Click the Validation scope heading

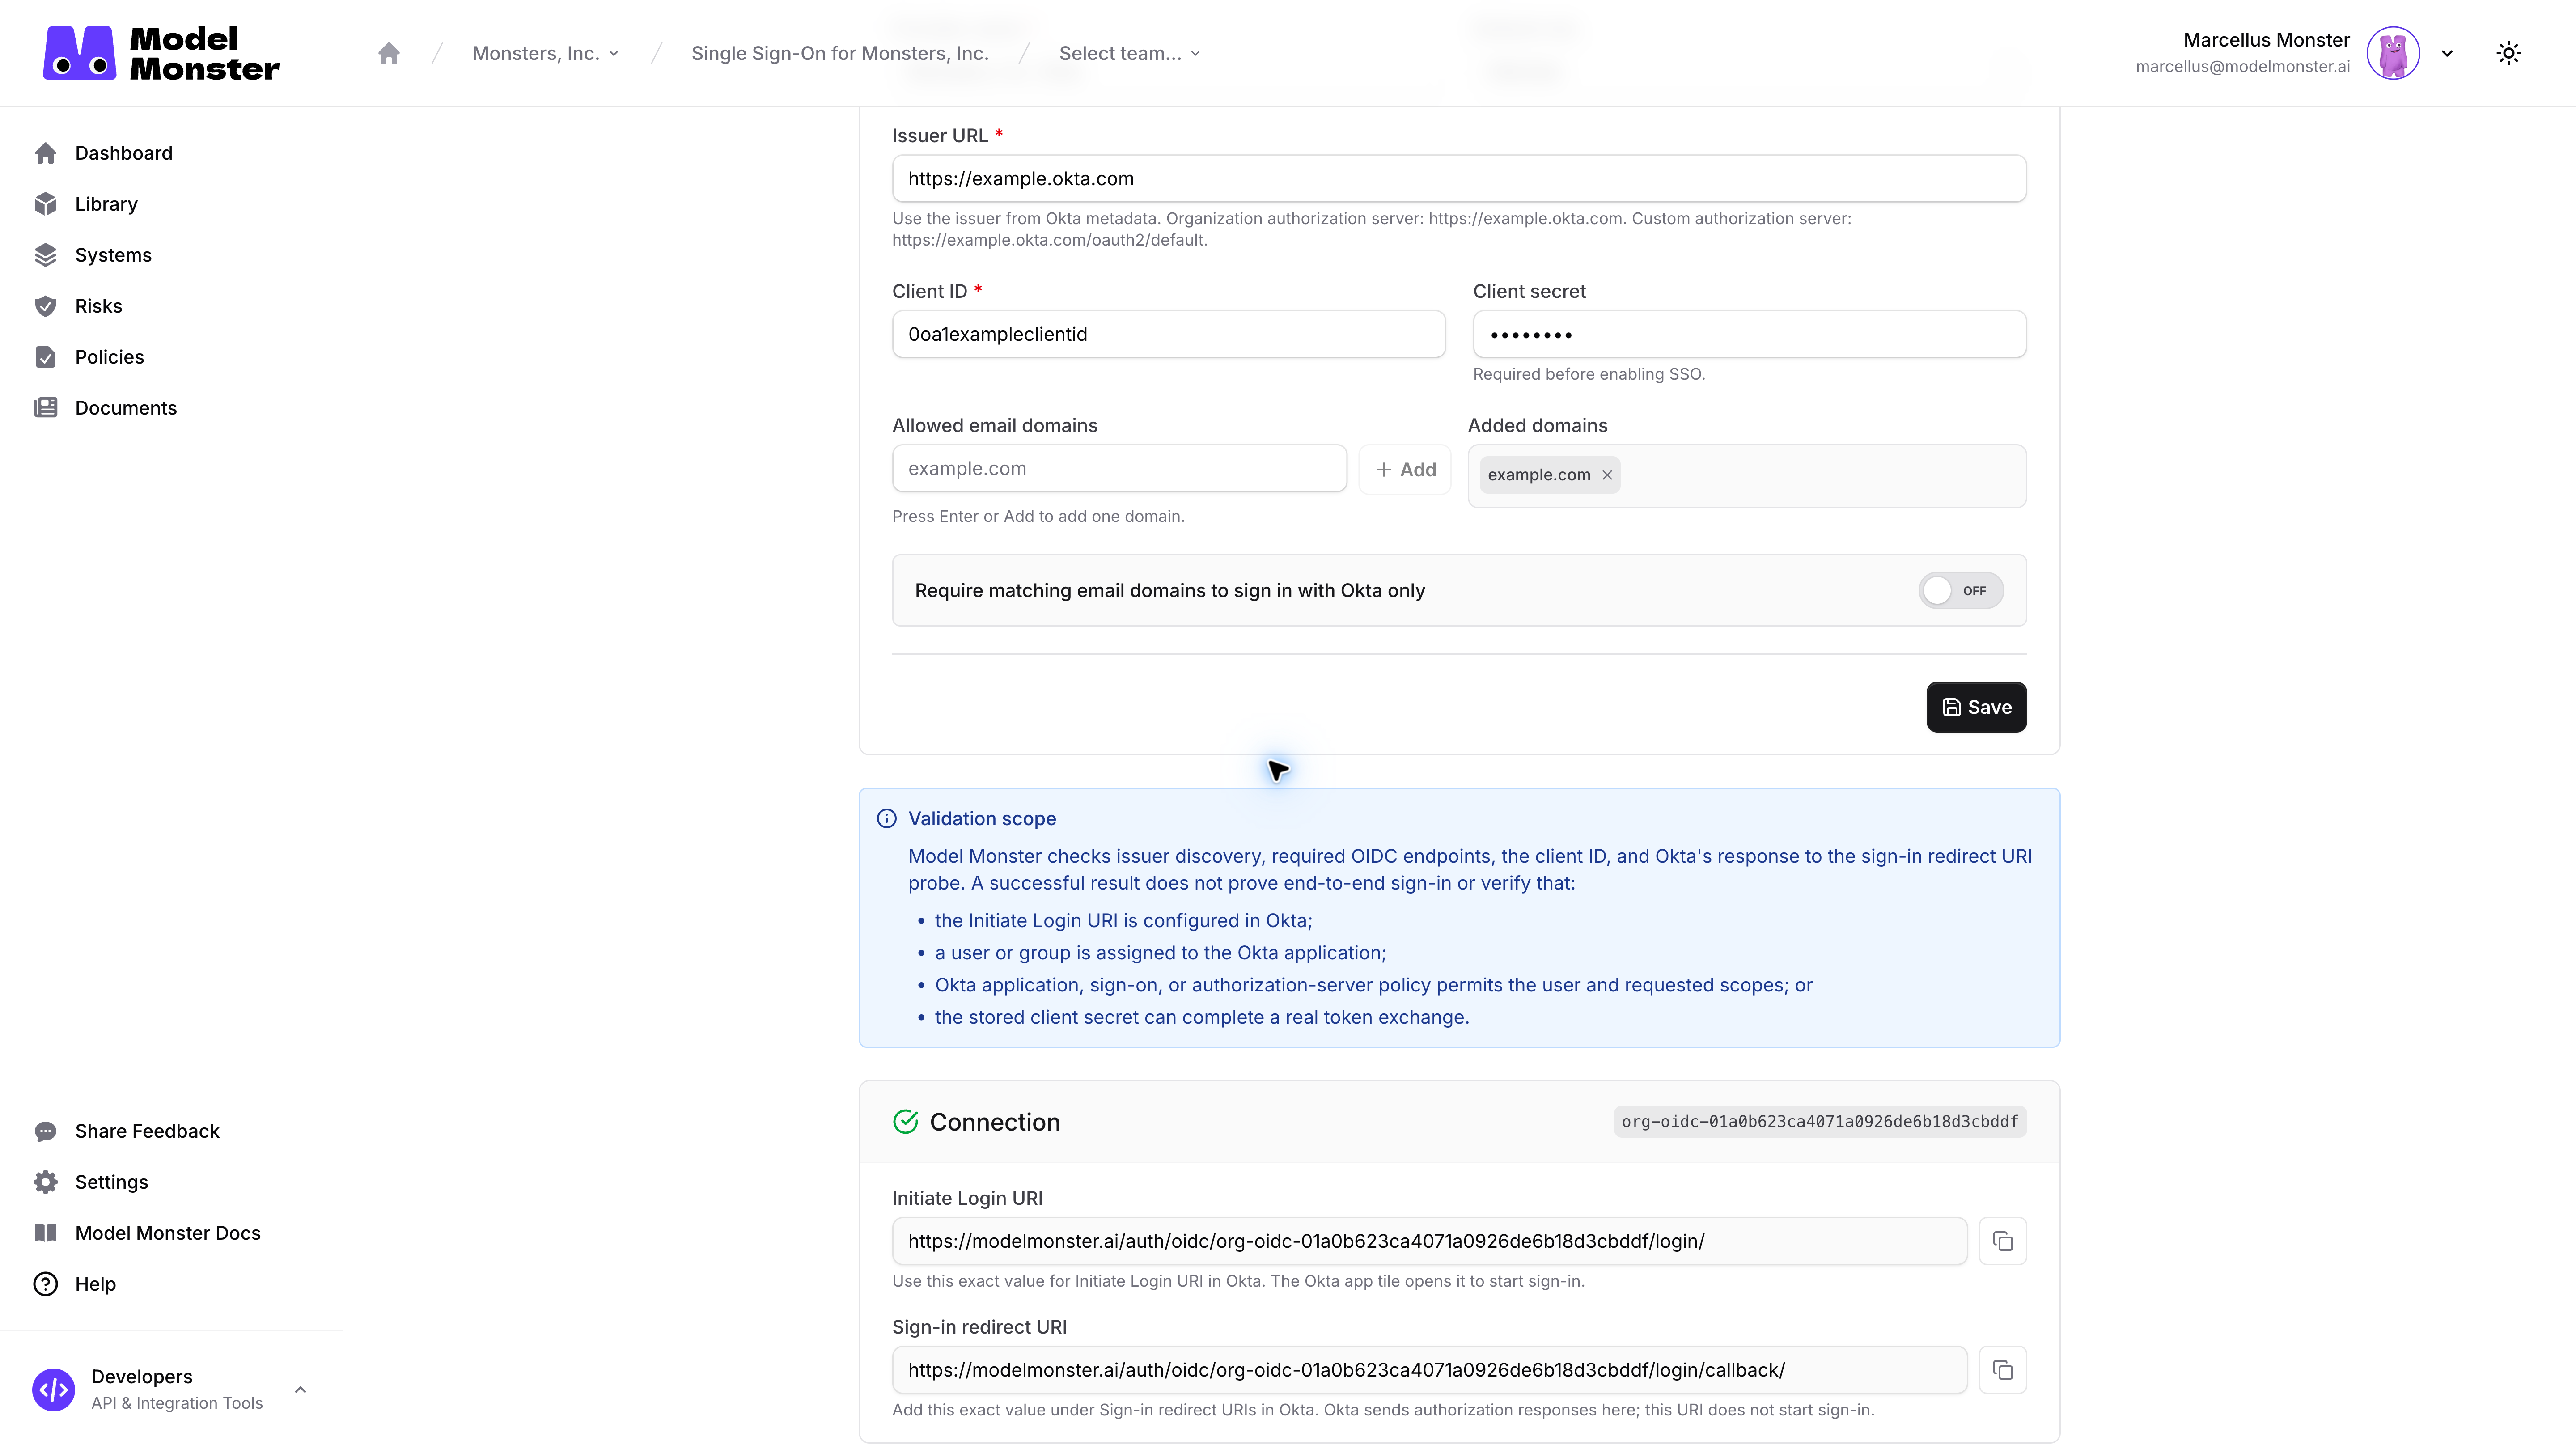pyautogui.click(x=981, y=818)
